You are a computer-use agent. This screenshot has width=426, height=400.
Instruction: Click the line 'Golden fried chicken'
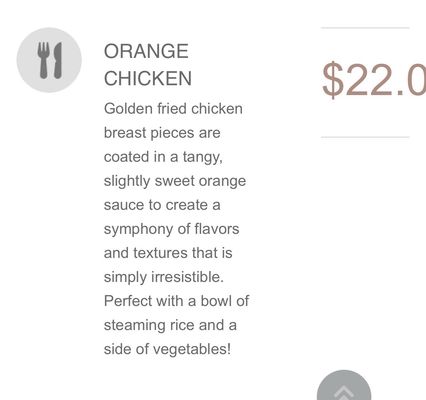tap(173, 109)
